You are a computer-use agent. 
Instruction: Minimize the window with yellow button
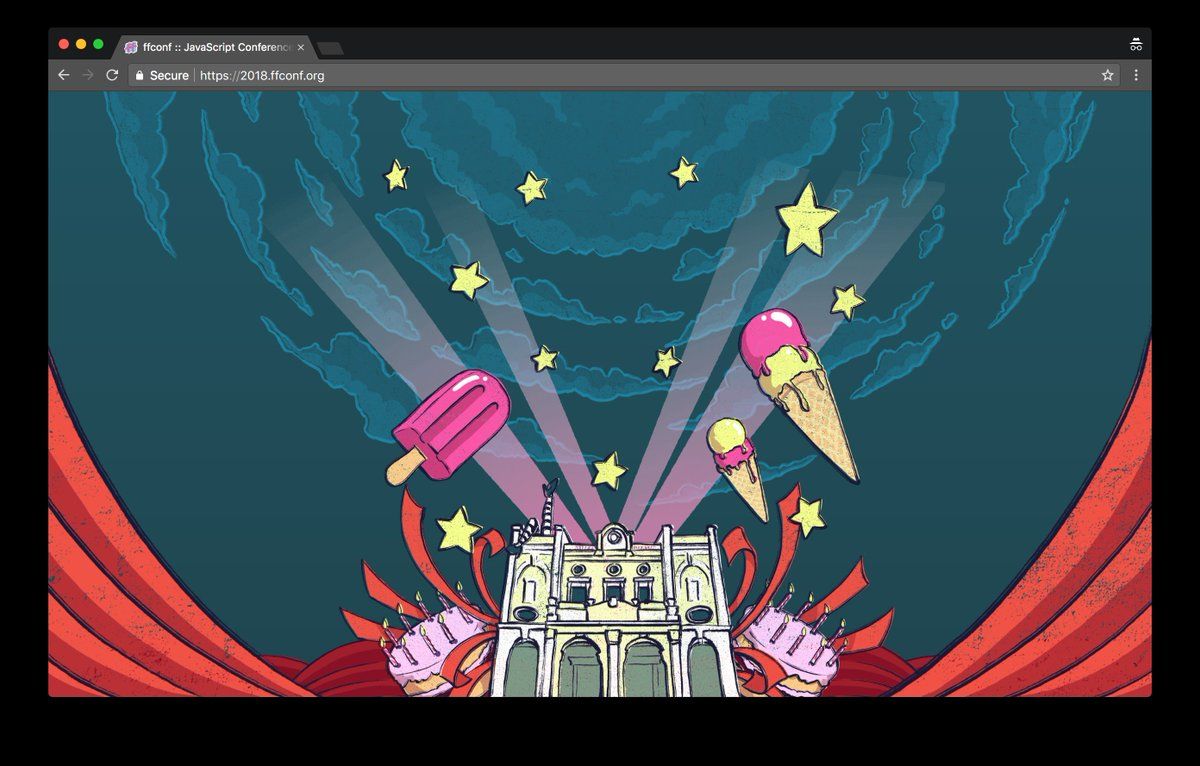[x=81, y=44]
